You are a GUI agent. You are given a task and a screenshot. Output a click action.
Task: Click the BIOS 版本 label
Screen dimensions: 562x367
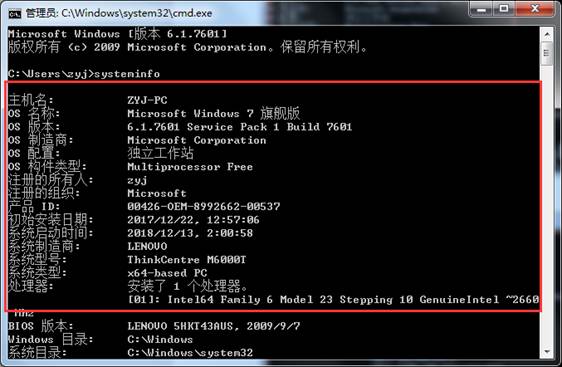[41, 326]
